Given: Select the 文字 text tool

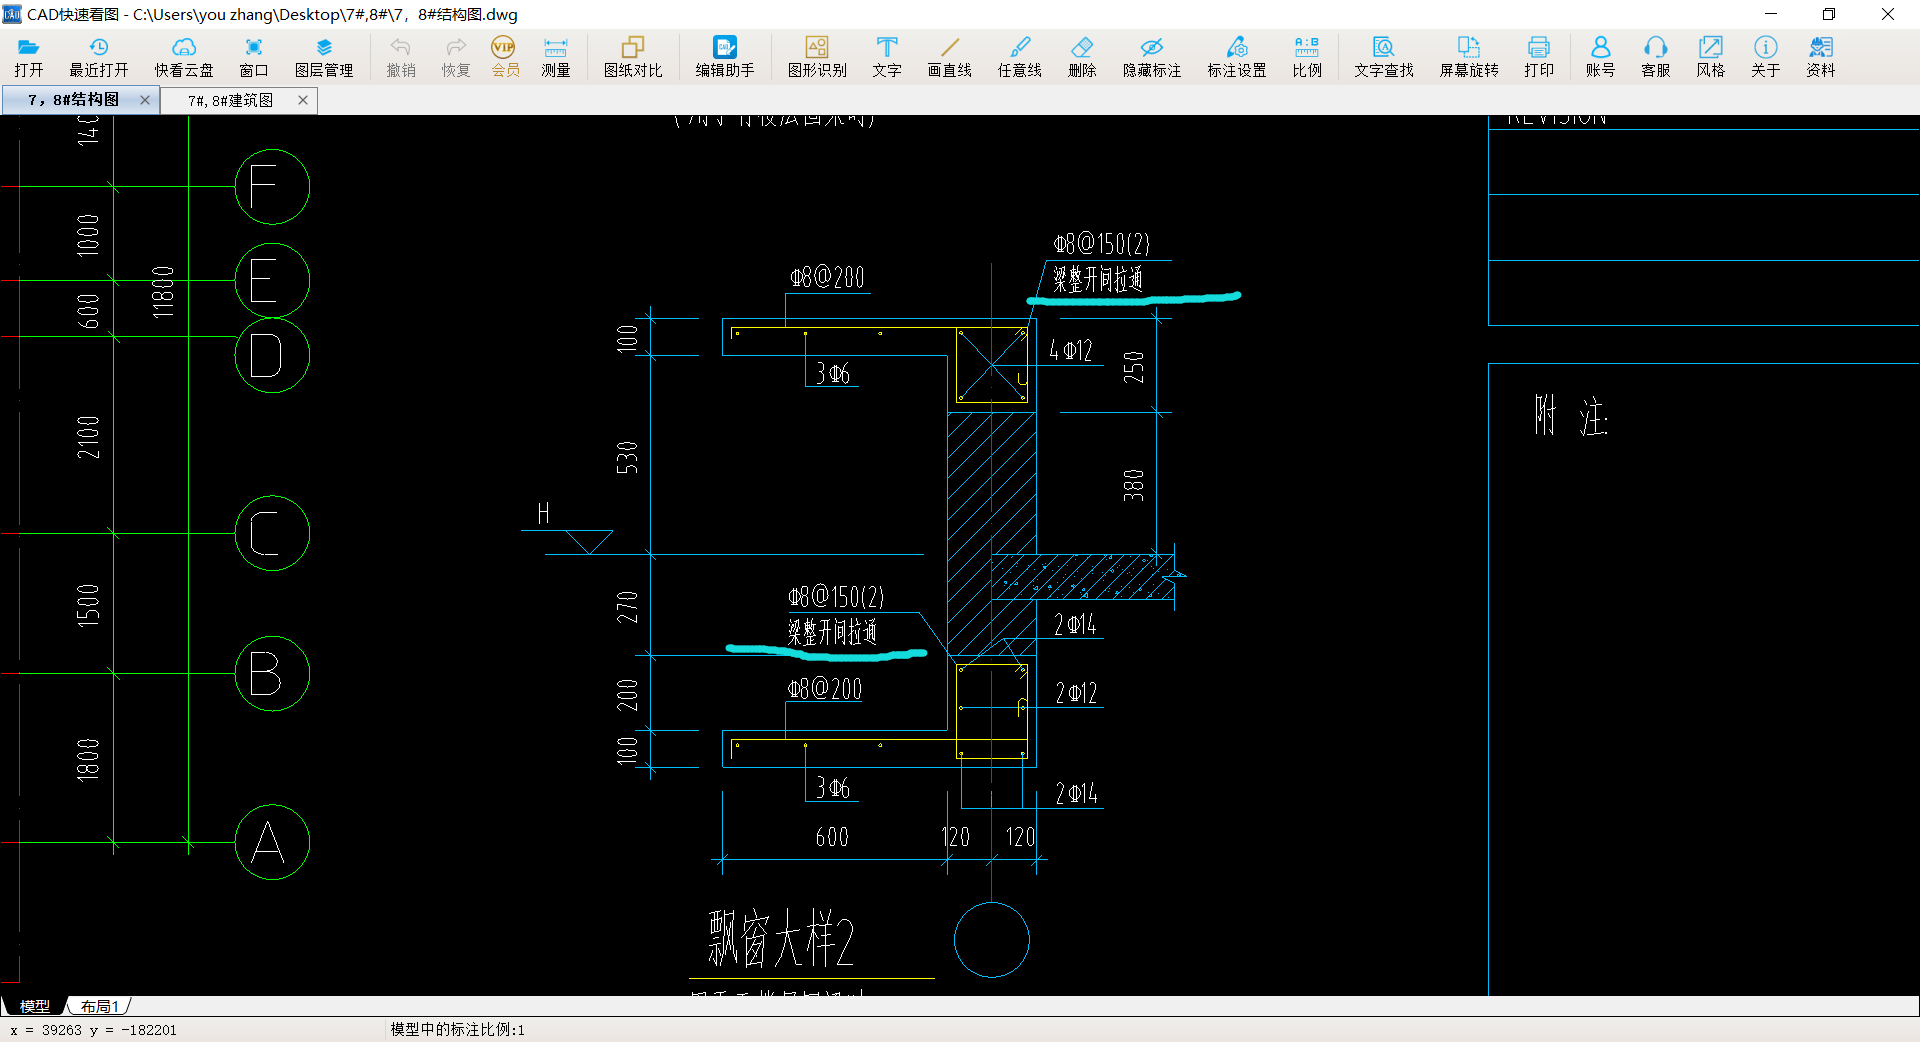Looking at the screenshot, I should (x=887, y=57).
